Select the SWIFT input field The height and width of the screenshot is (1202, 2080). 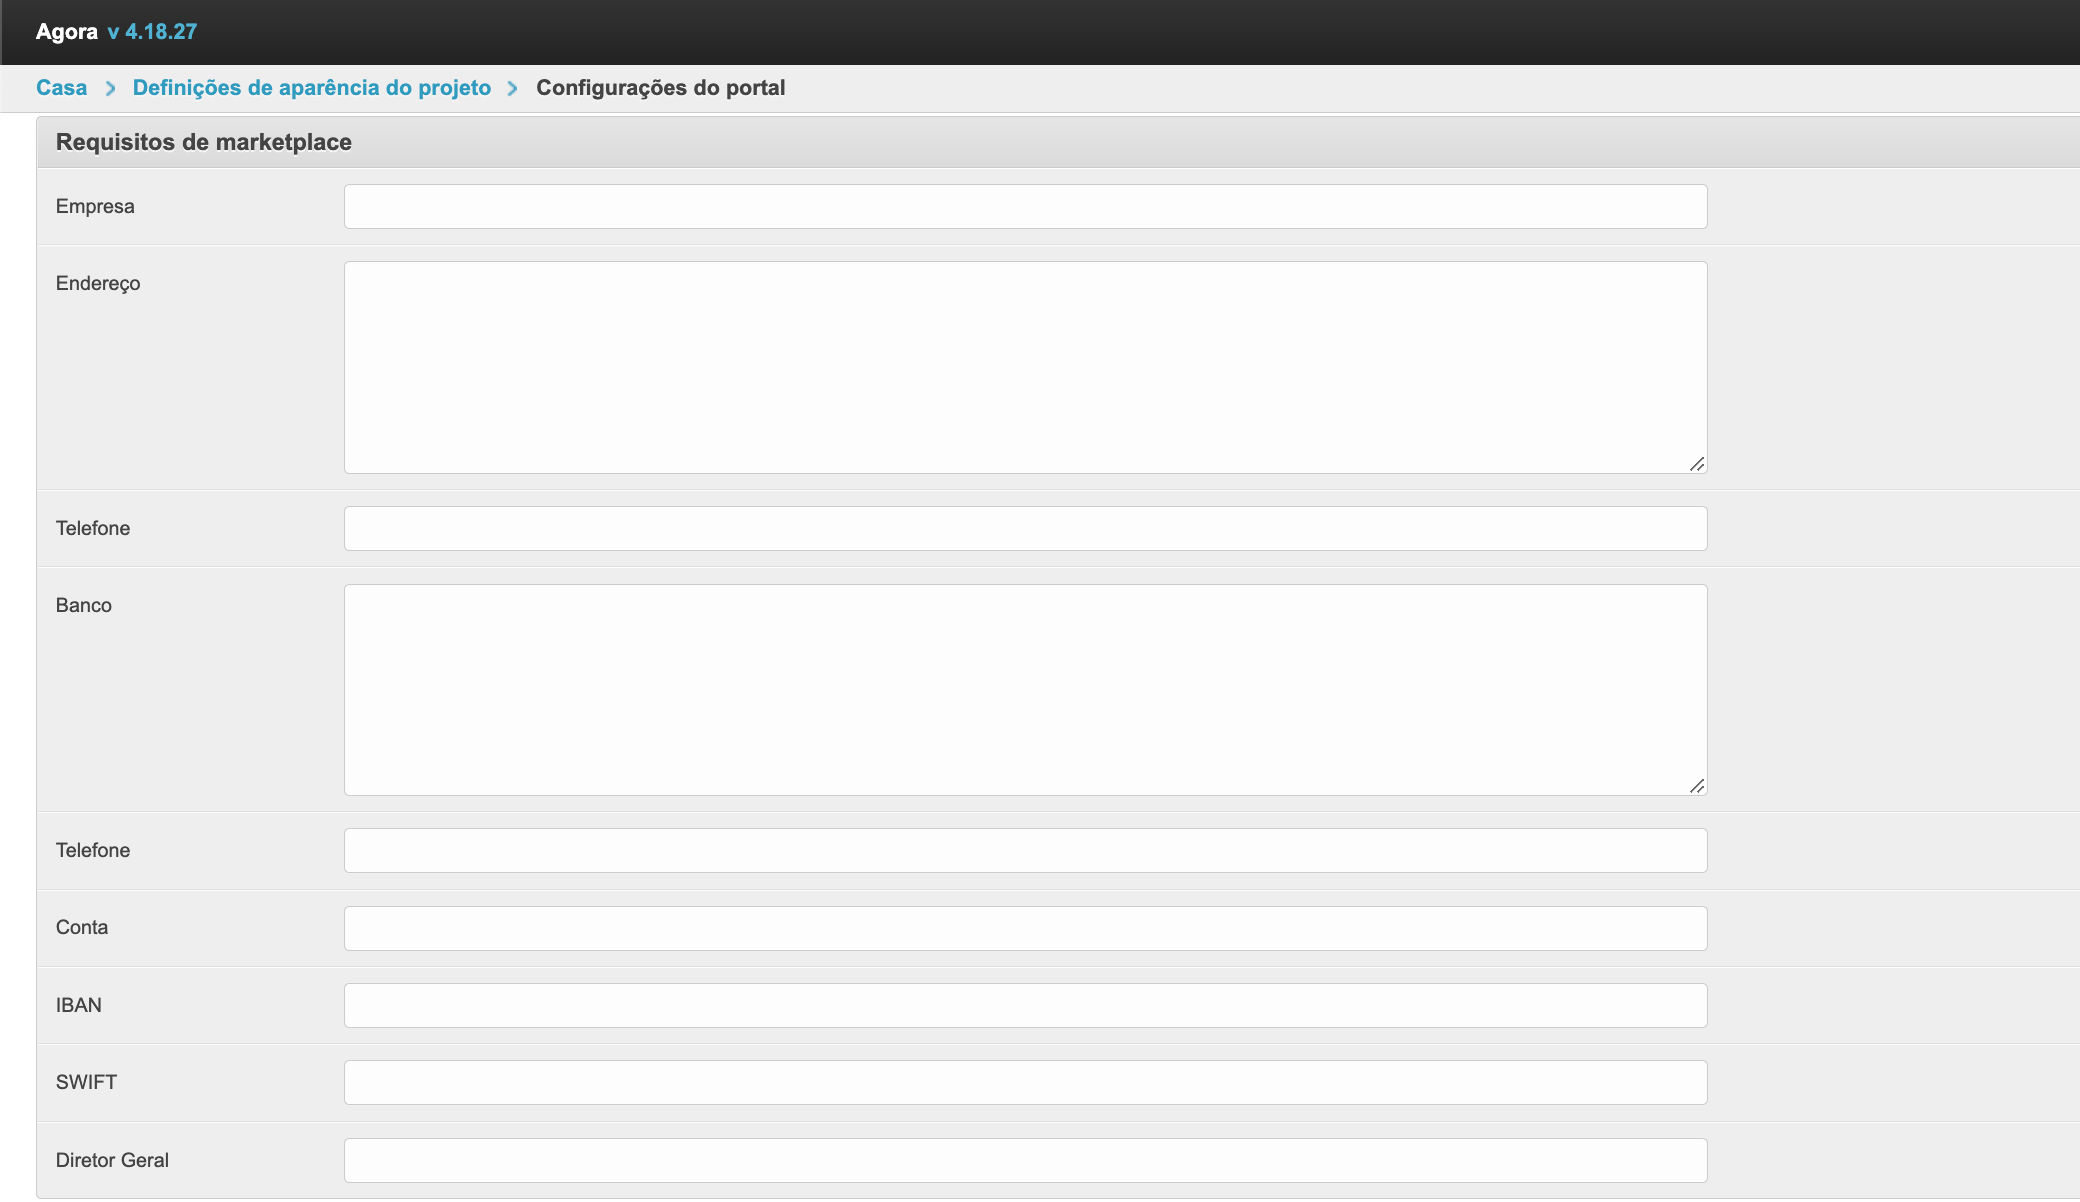pos(1025,1083)
